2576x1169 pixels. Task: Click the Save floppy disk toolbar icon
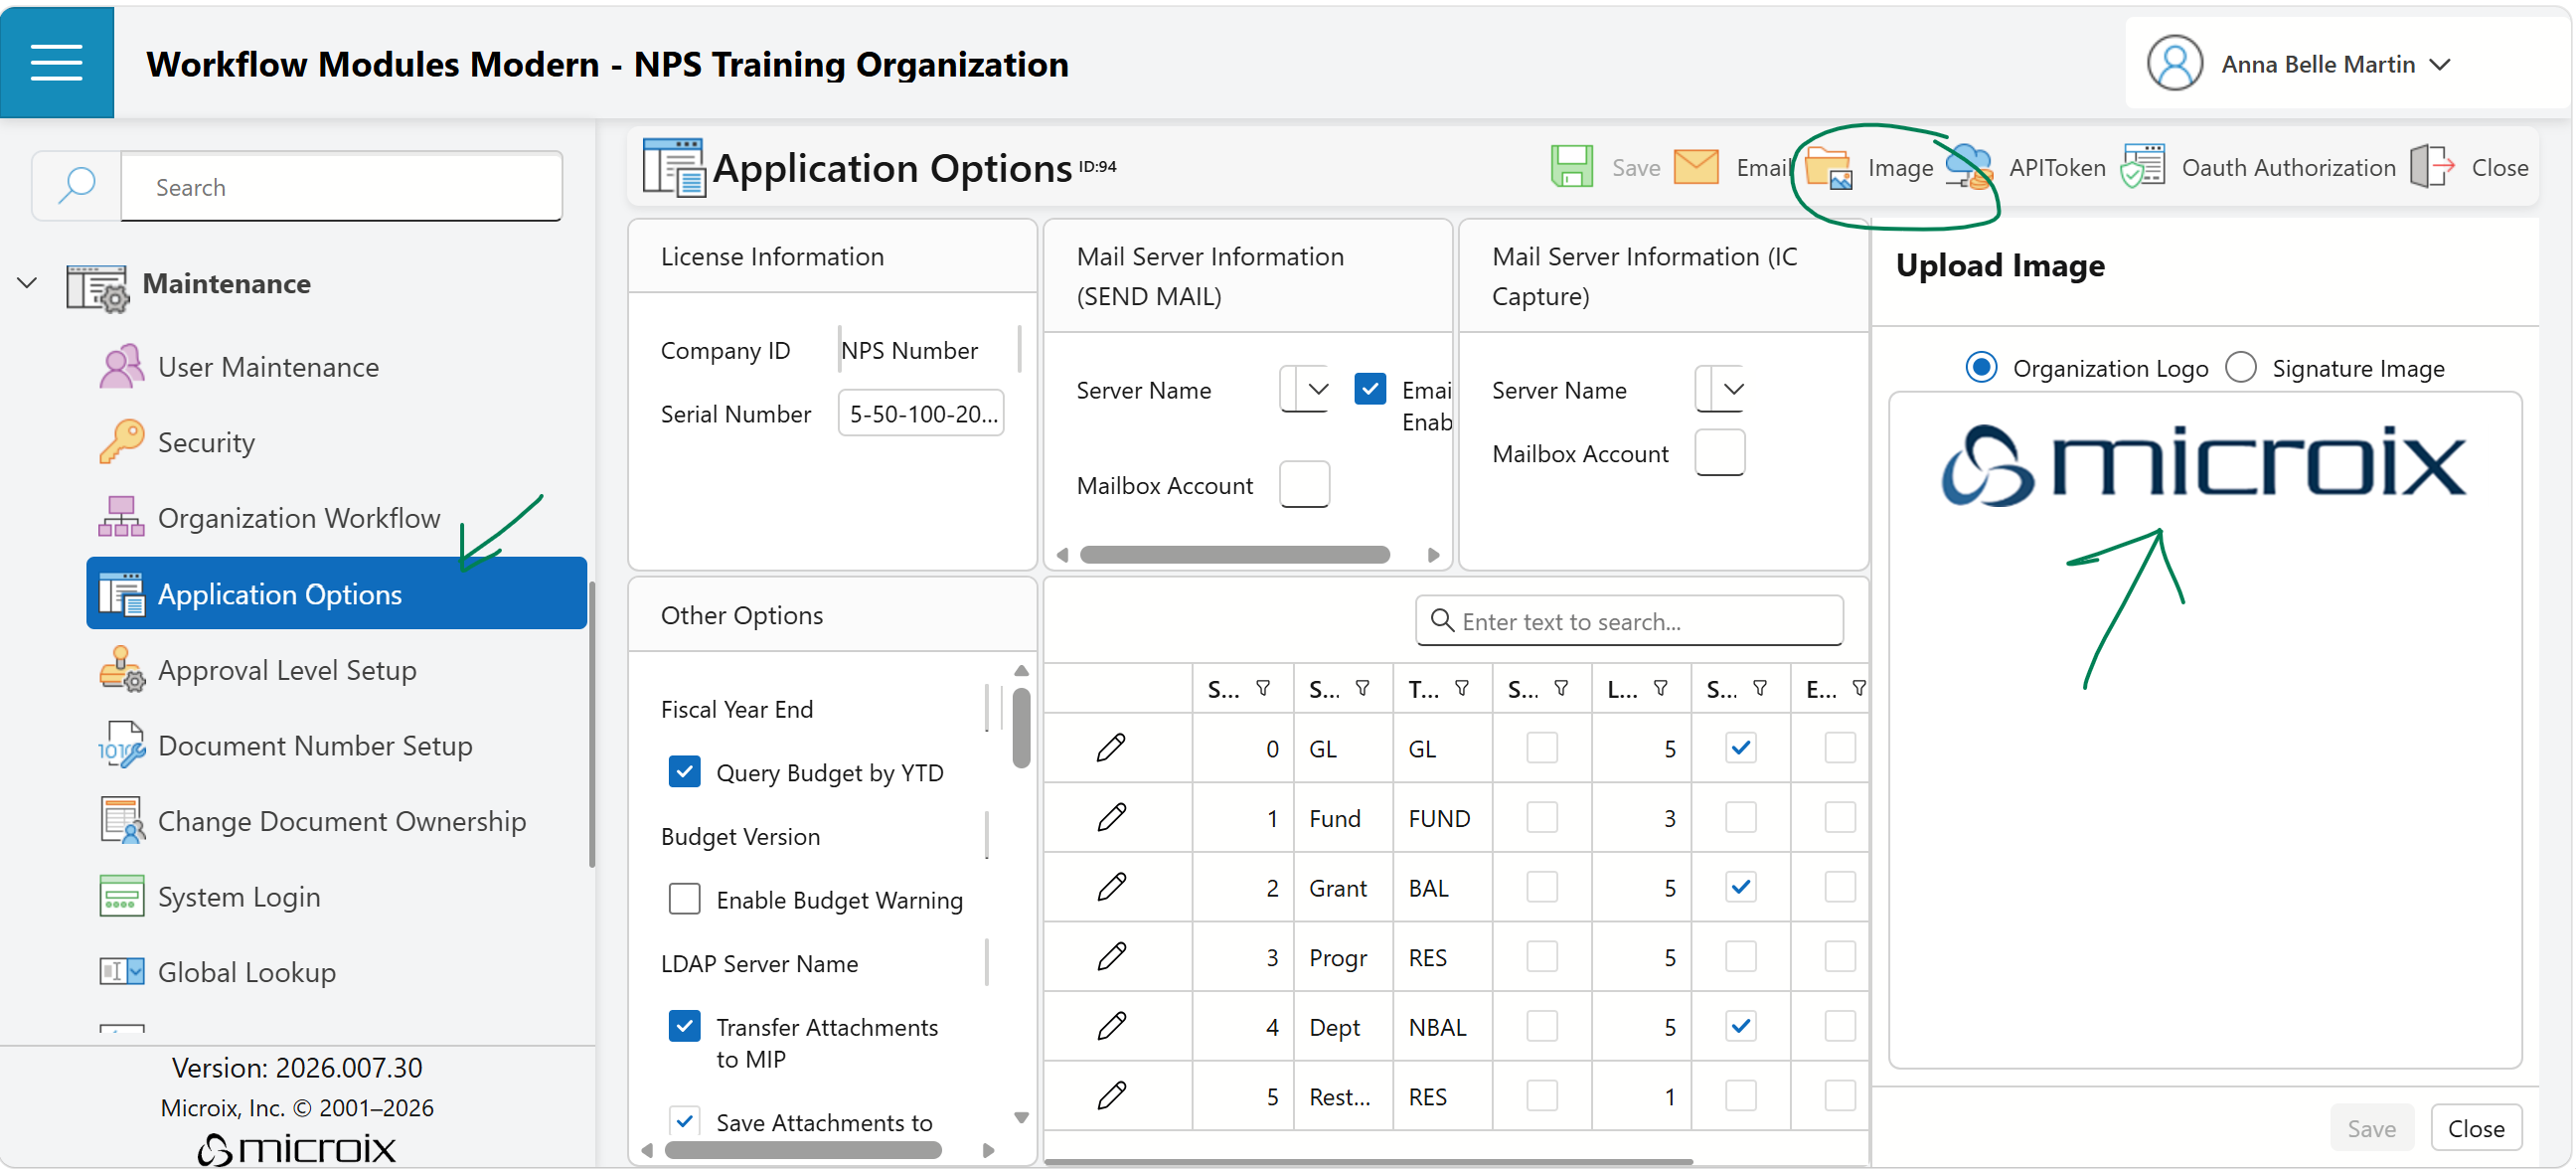pos(1572,166)
